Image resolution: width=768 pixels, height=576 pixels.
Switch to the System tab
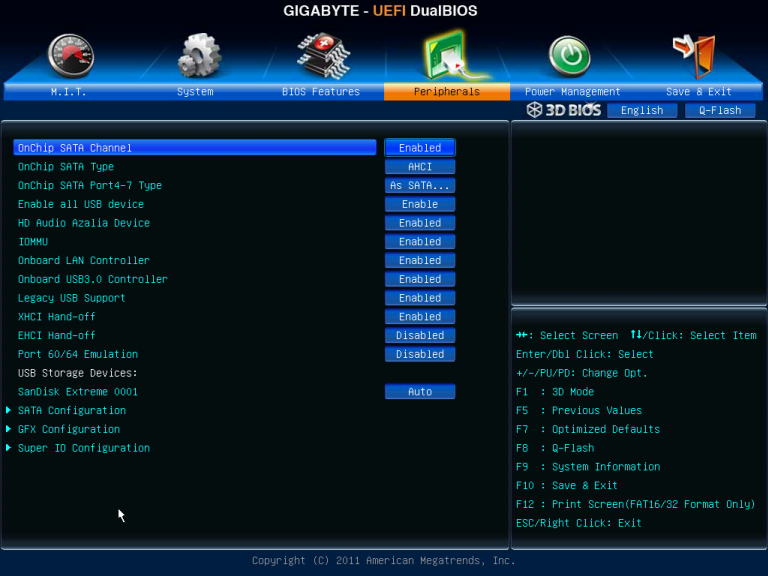click(x=195, y=92)
